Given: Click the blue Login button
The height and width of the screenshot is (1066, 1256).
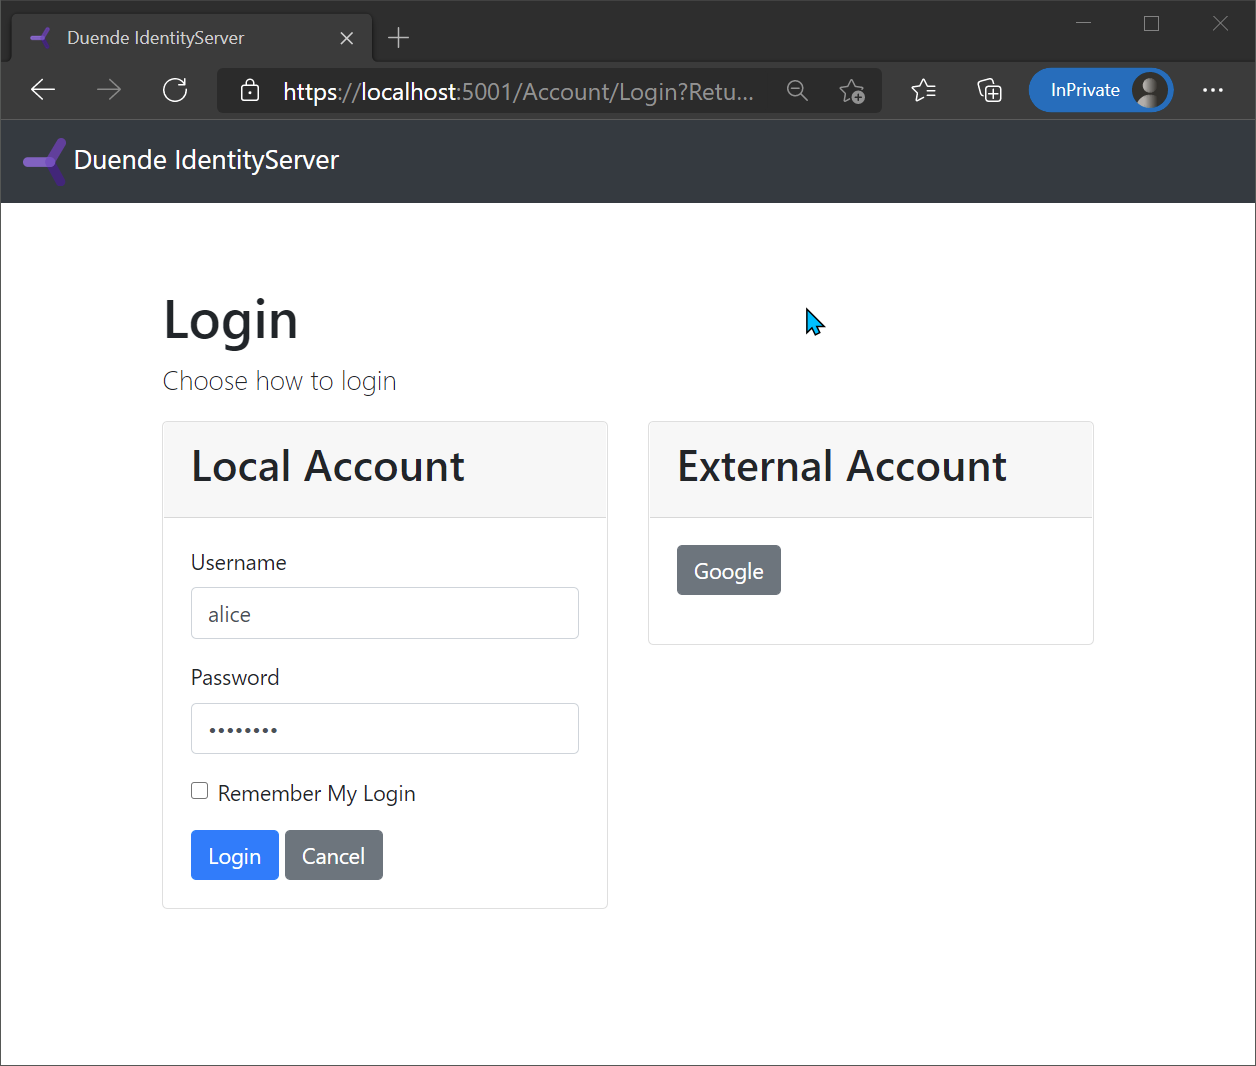Looking at the screenshot, I should (235, 855).
